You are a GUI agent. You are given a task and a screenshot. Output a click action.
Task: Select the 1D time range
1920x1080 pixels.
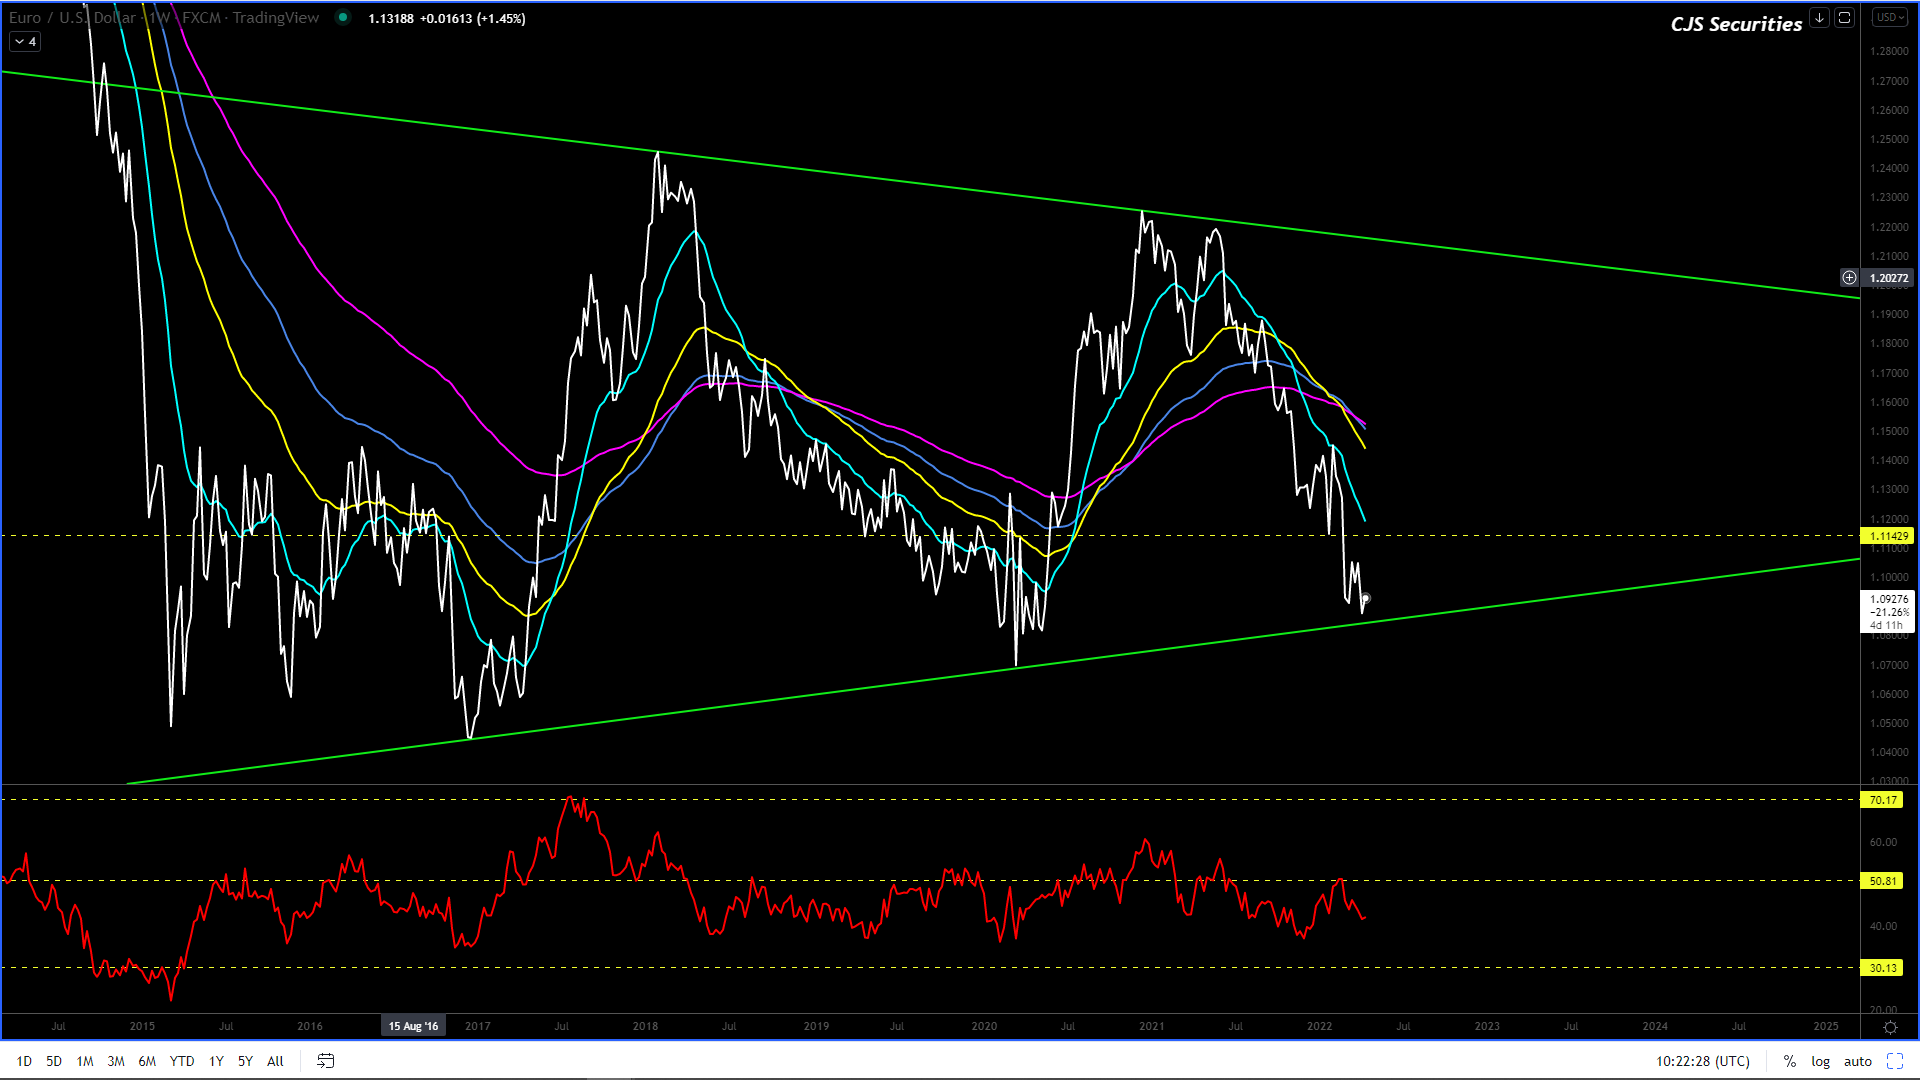24,1061
